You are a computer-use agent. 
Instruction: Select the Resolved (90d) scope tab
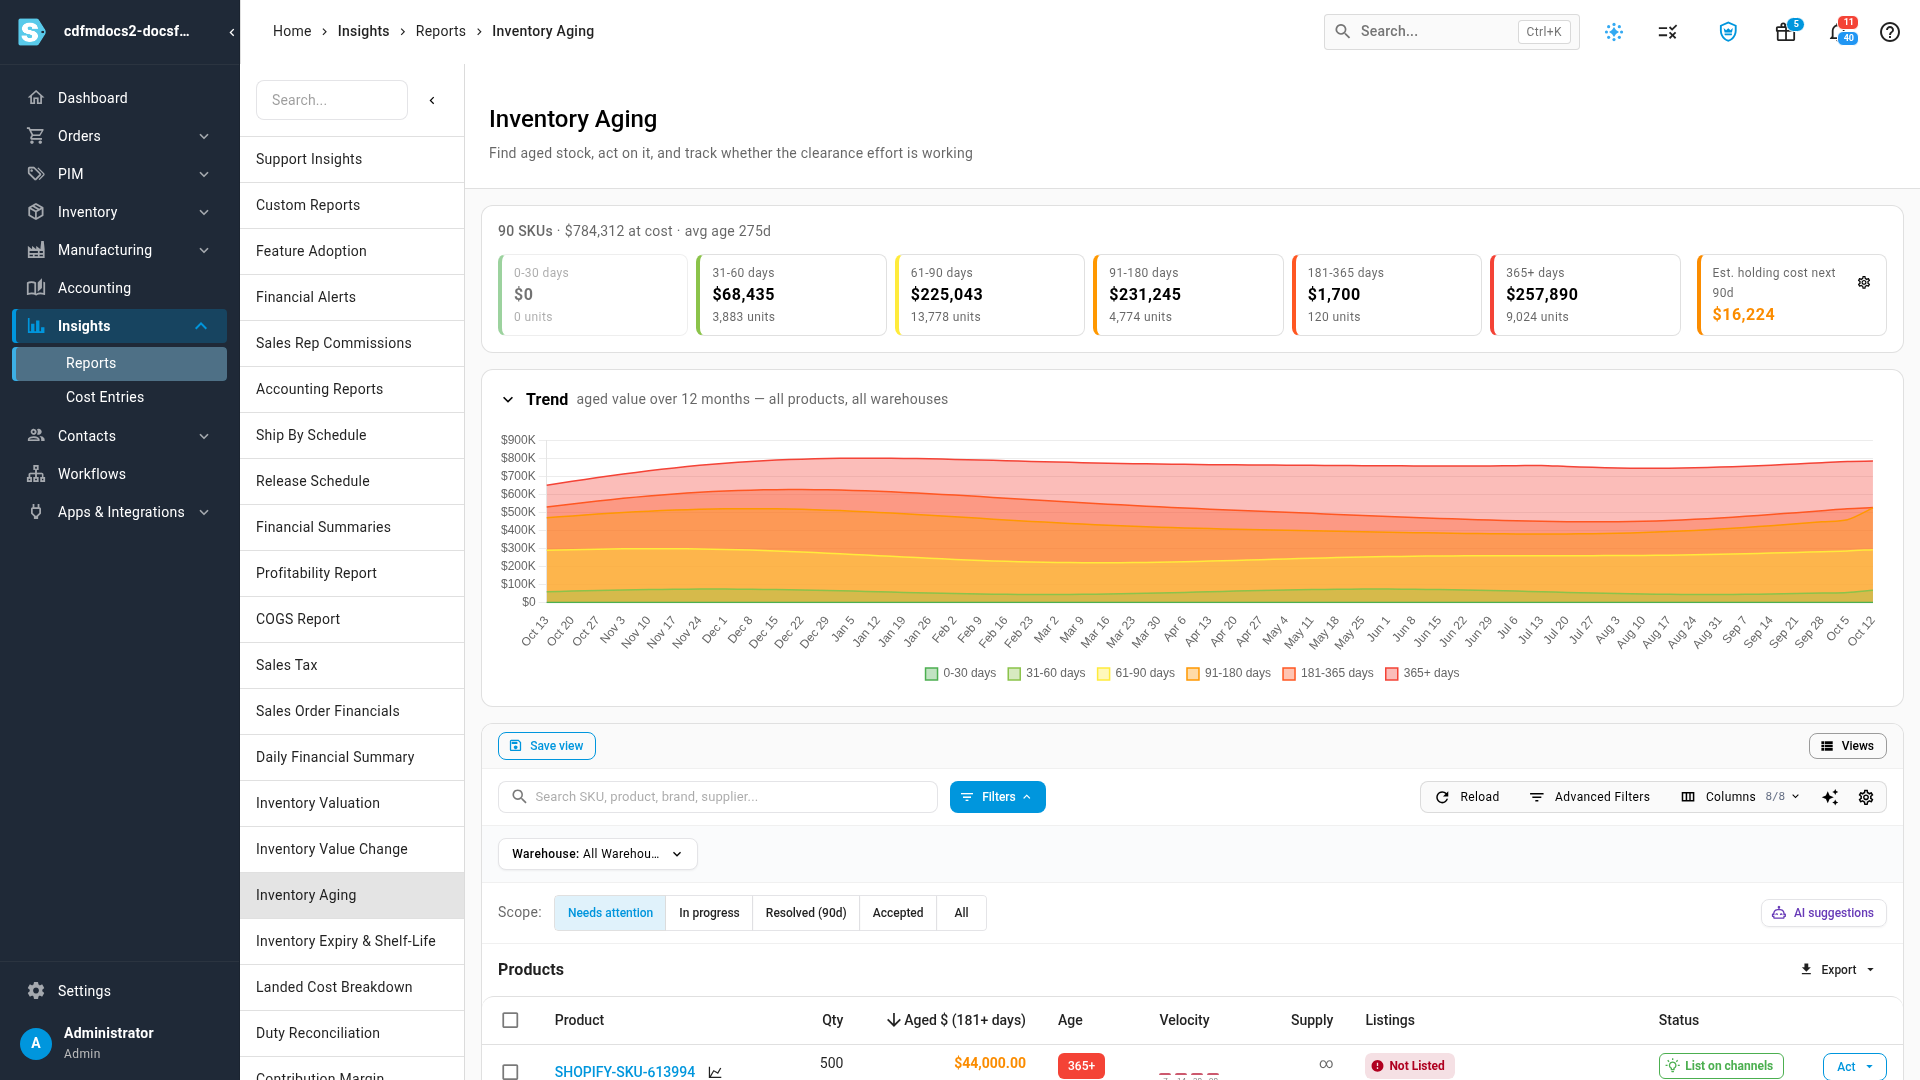806,913
